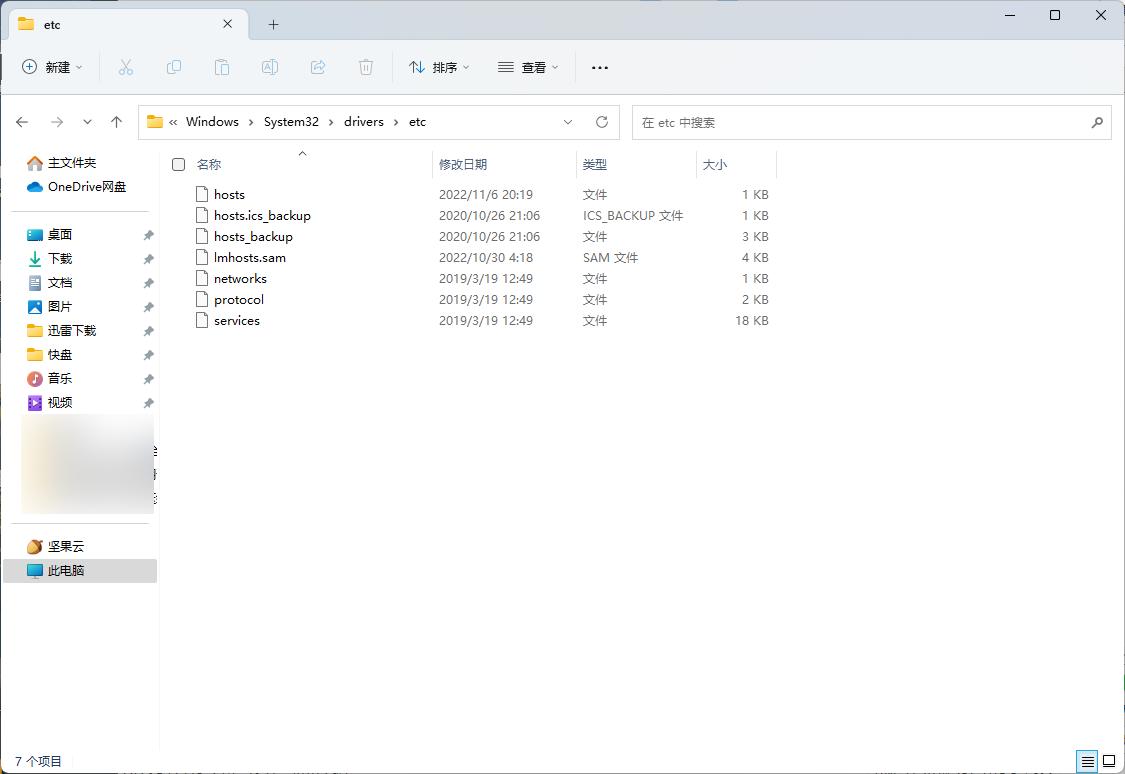
Task: Click the Copy icon in the toolbar
Action: pyautogui.click(x=174, y=67)
